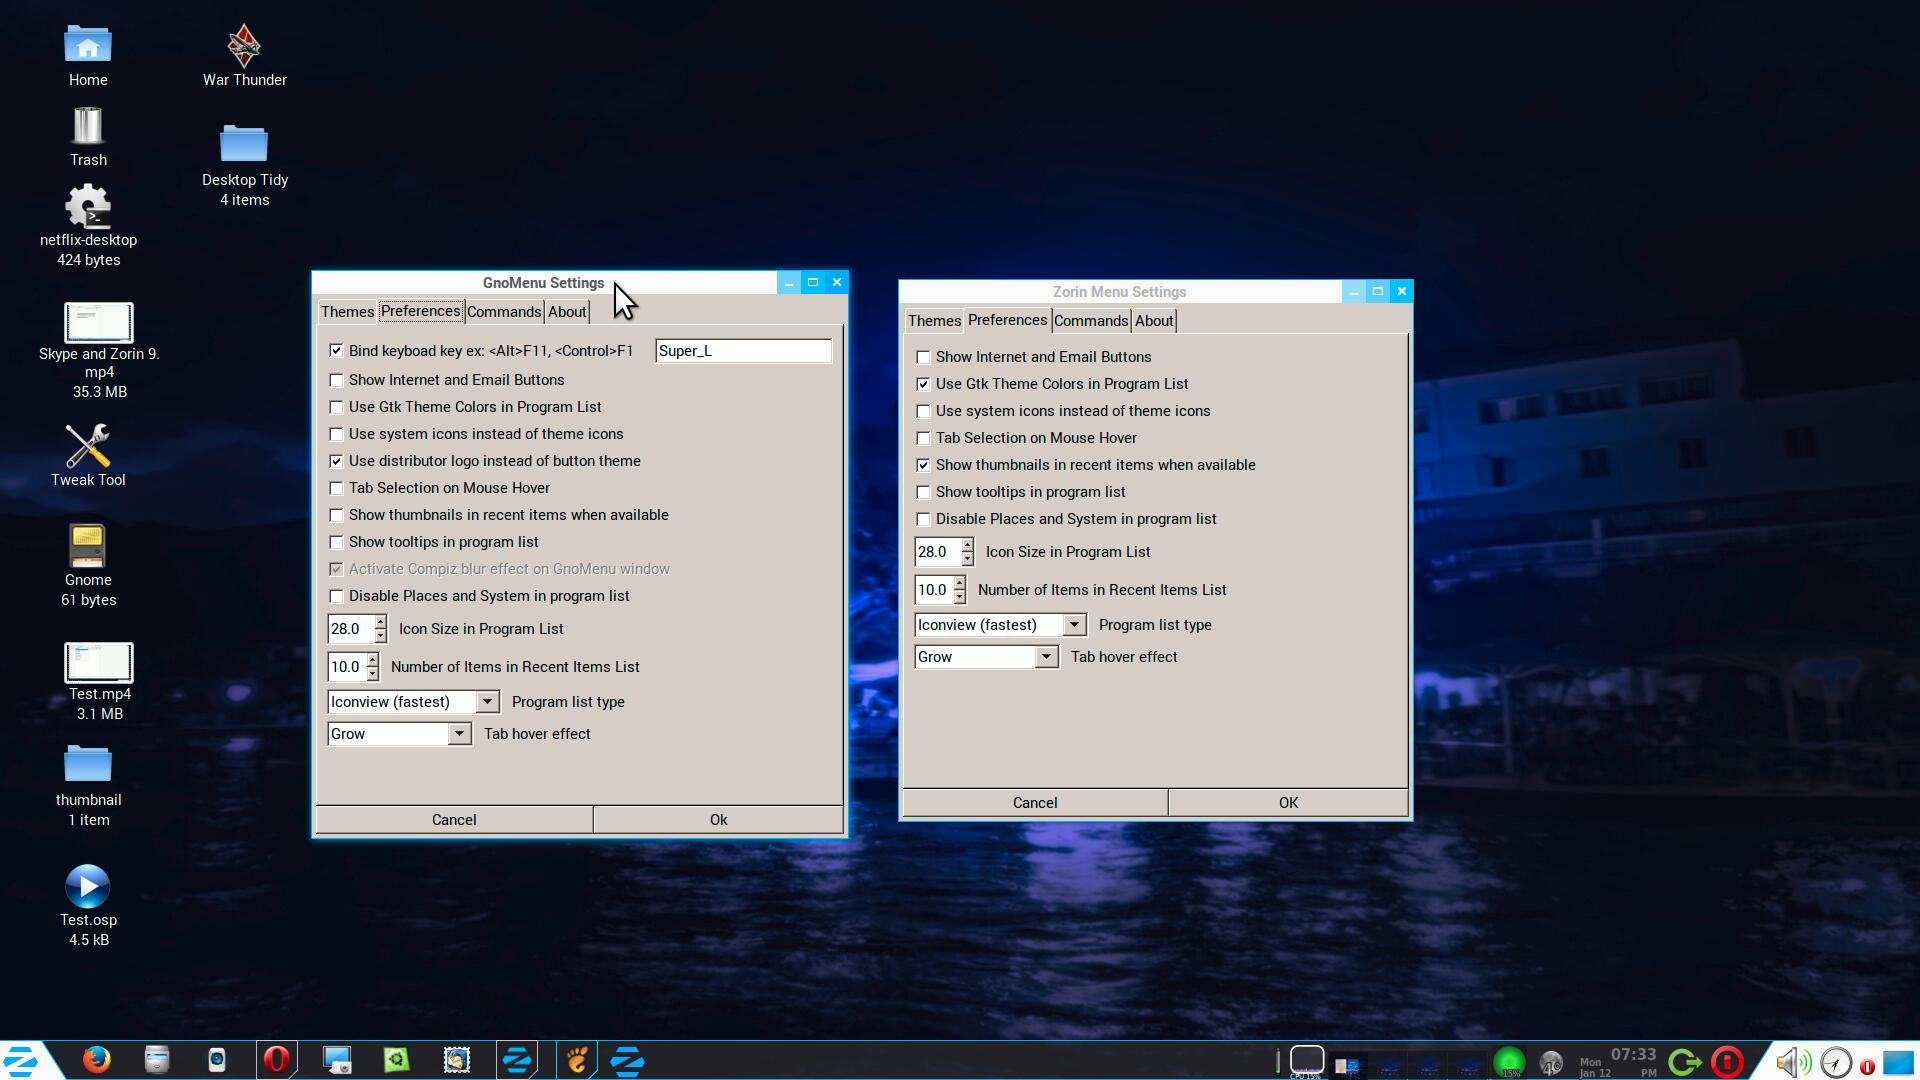Click the Super_L keyboard binding field
The height and width of the screenshot is (1080, 1920).
point(742,351)
